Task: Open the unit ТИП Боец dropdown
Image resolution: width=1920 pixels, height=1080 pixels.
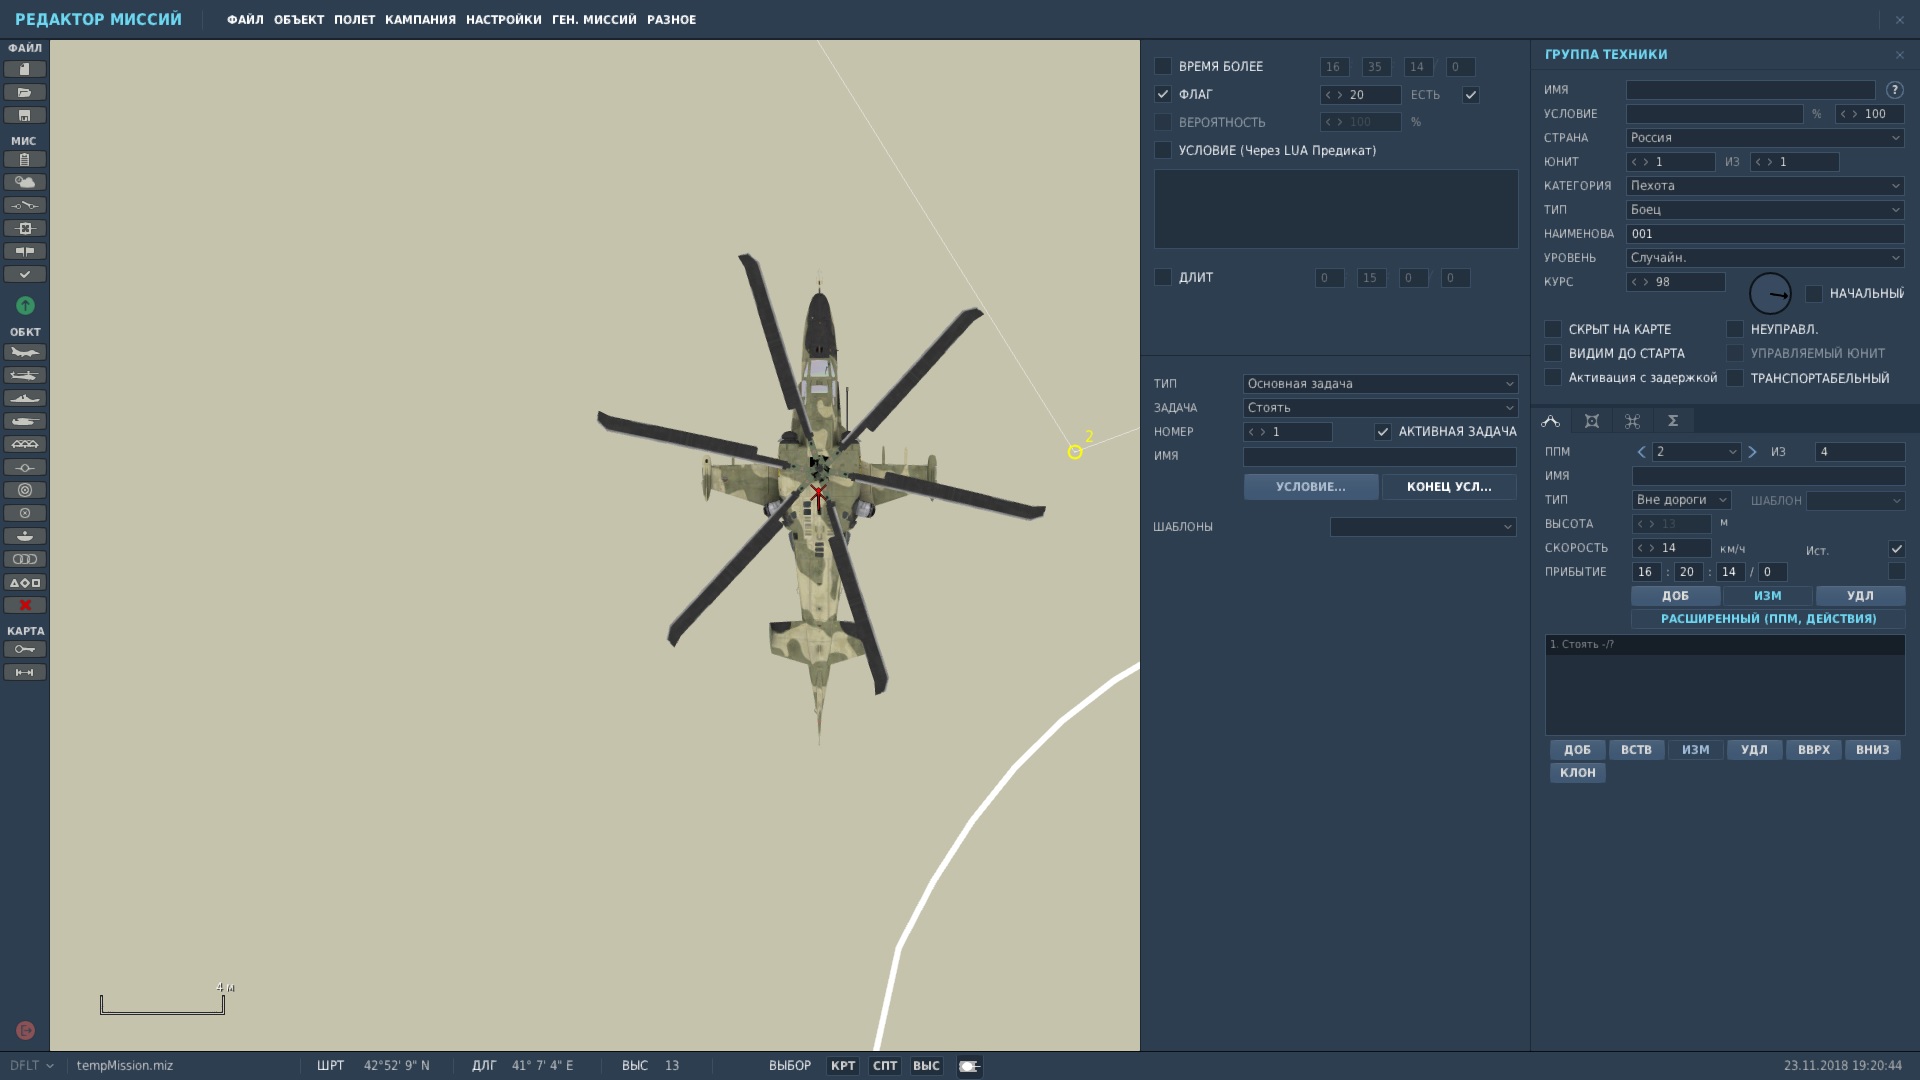Action: (x=1765, y=210)
